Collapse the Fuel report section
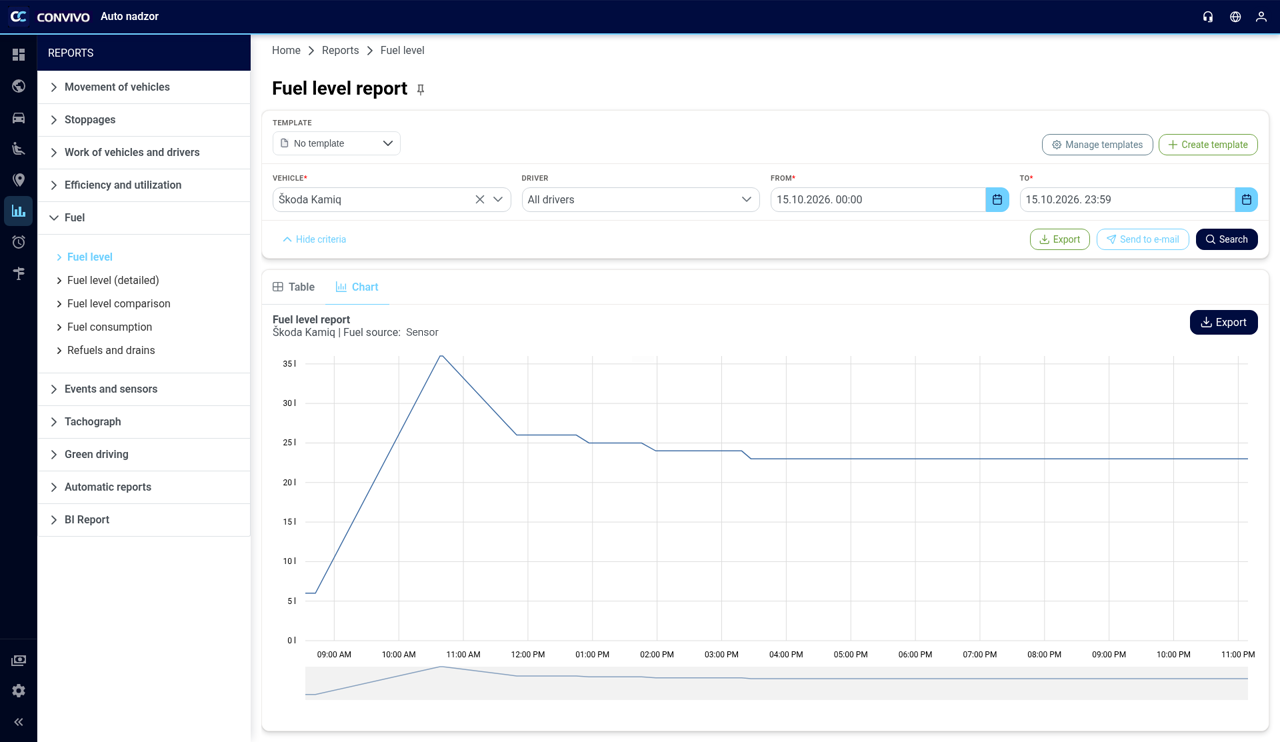Screen dimensions: 1280x742 coord(144,218)
